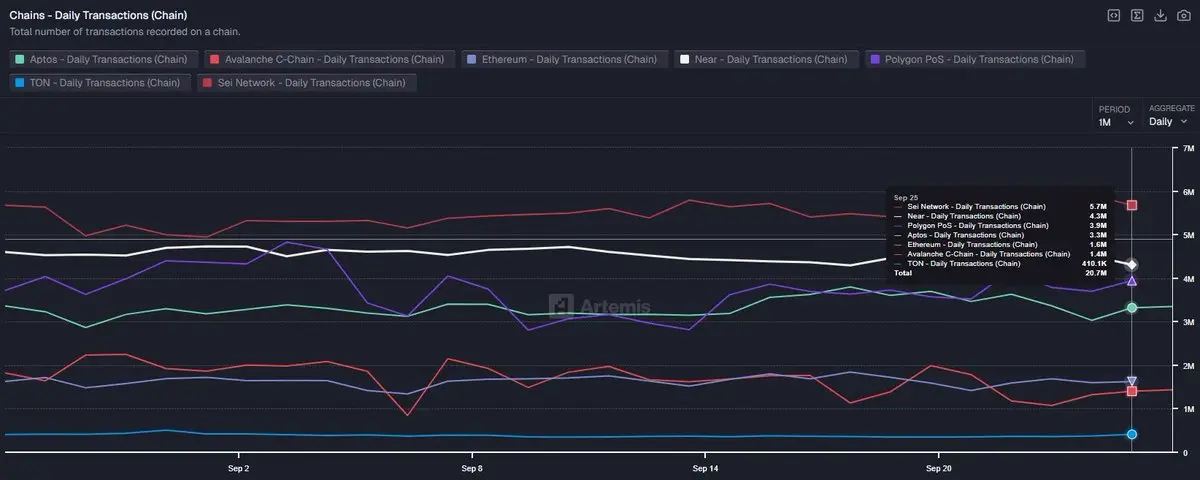Viewport: 1200px width, 480px height.
Task: Click the TON blue color swatch
Action: 20,82
